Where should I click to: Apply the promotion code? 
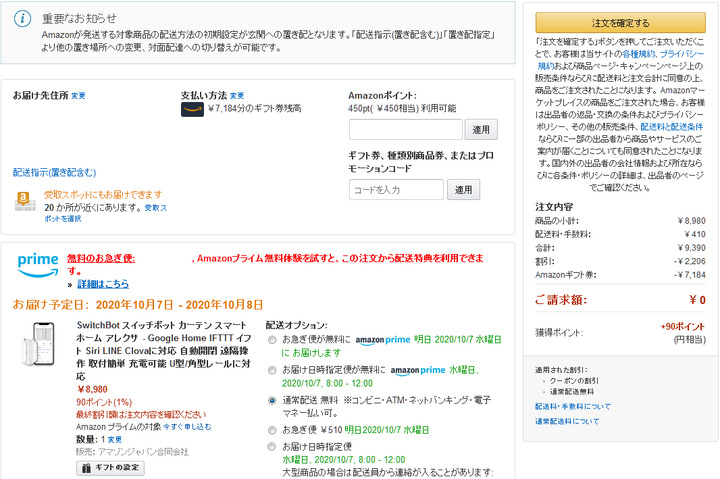(463, 190)
